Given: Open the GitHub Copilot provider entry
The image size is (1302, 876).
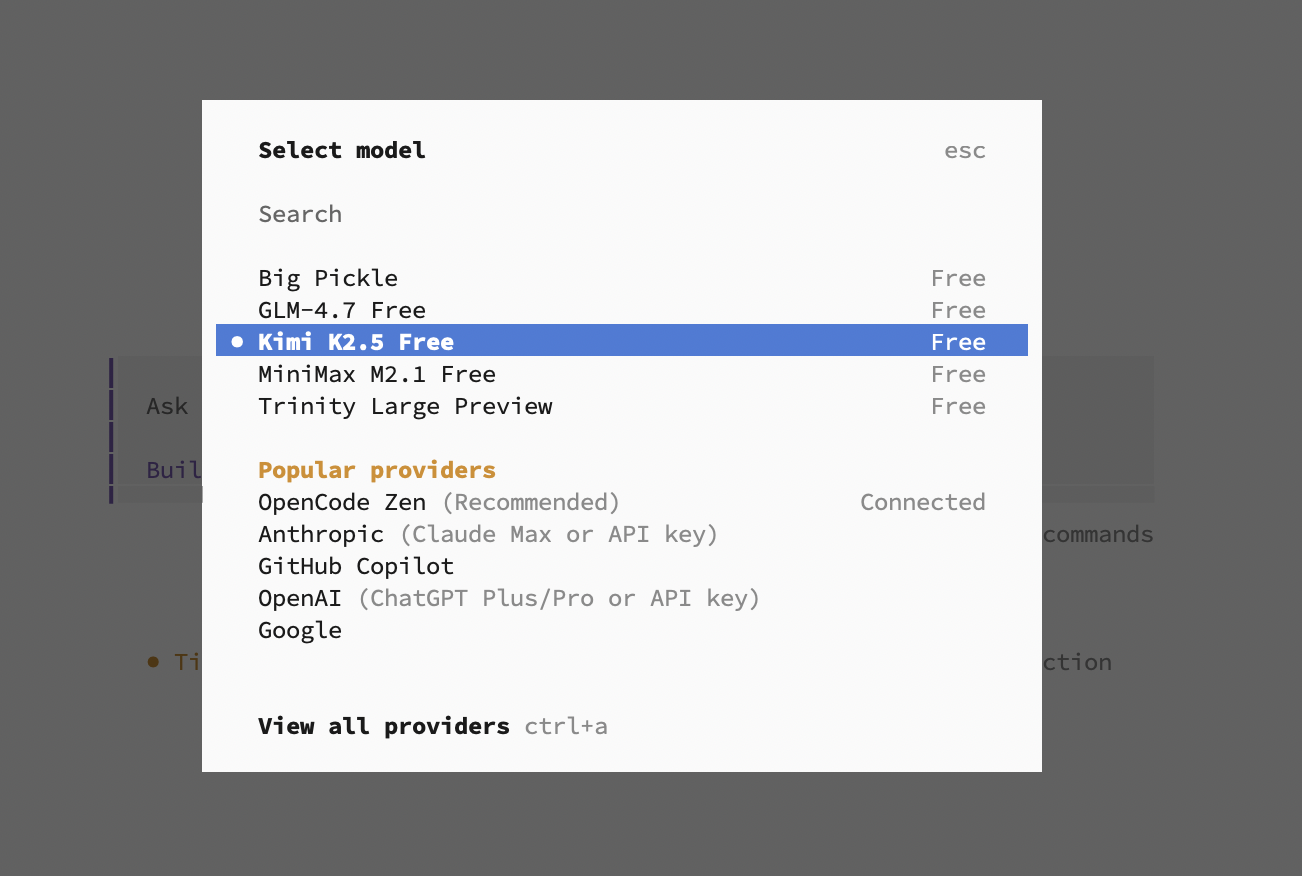Looking at the screenshot, I should (356, 566).
